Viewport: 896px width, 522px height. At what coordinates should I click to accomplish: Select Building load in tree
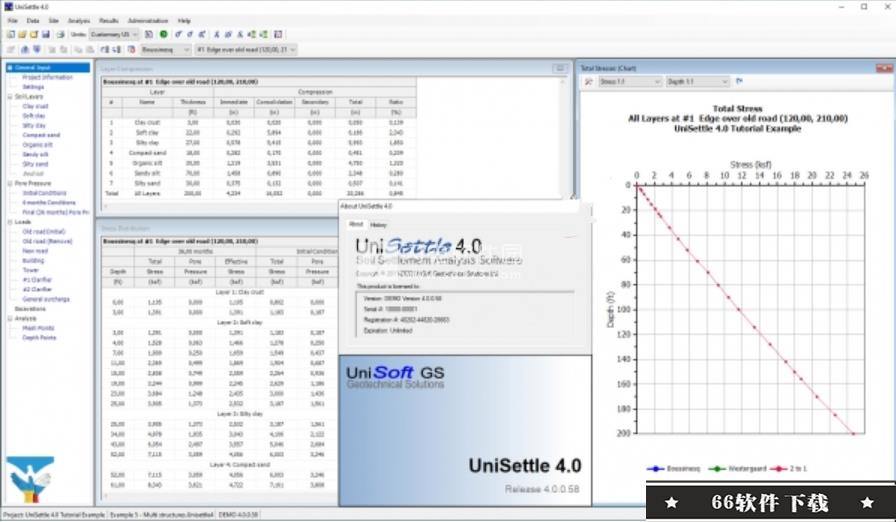pyautogui.click(x=33, y=260)
